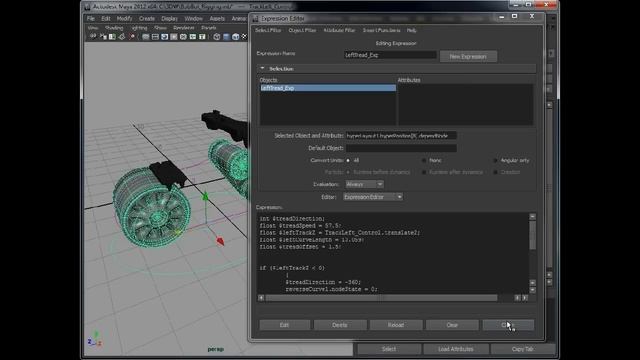Click the Reload button
Image resolution: width=640 pixels, height=360 pixels.
point(396,325)
